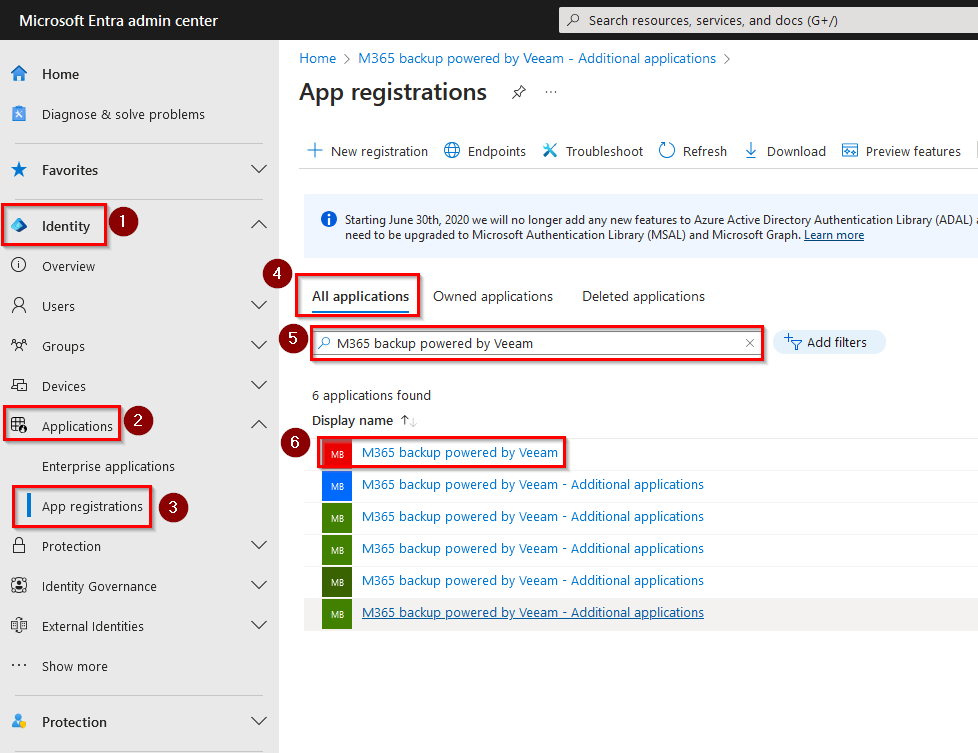Open the Learn more link

pyautogui.click(x=834, y=235)
